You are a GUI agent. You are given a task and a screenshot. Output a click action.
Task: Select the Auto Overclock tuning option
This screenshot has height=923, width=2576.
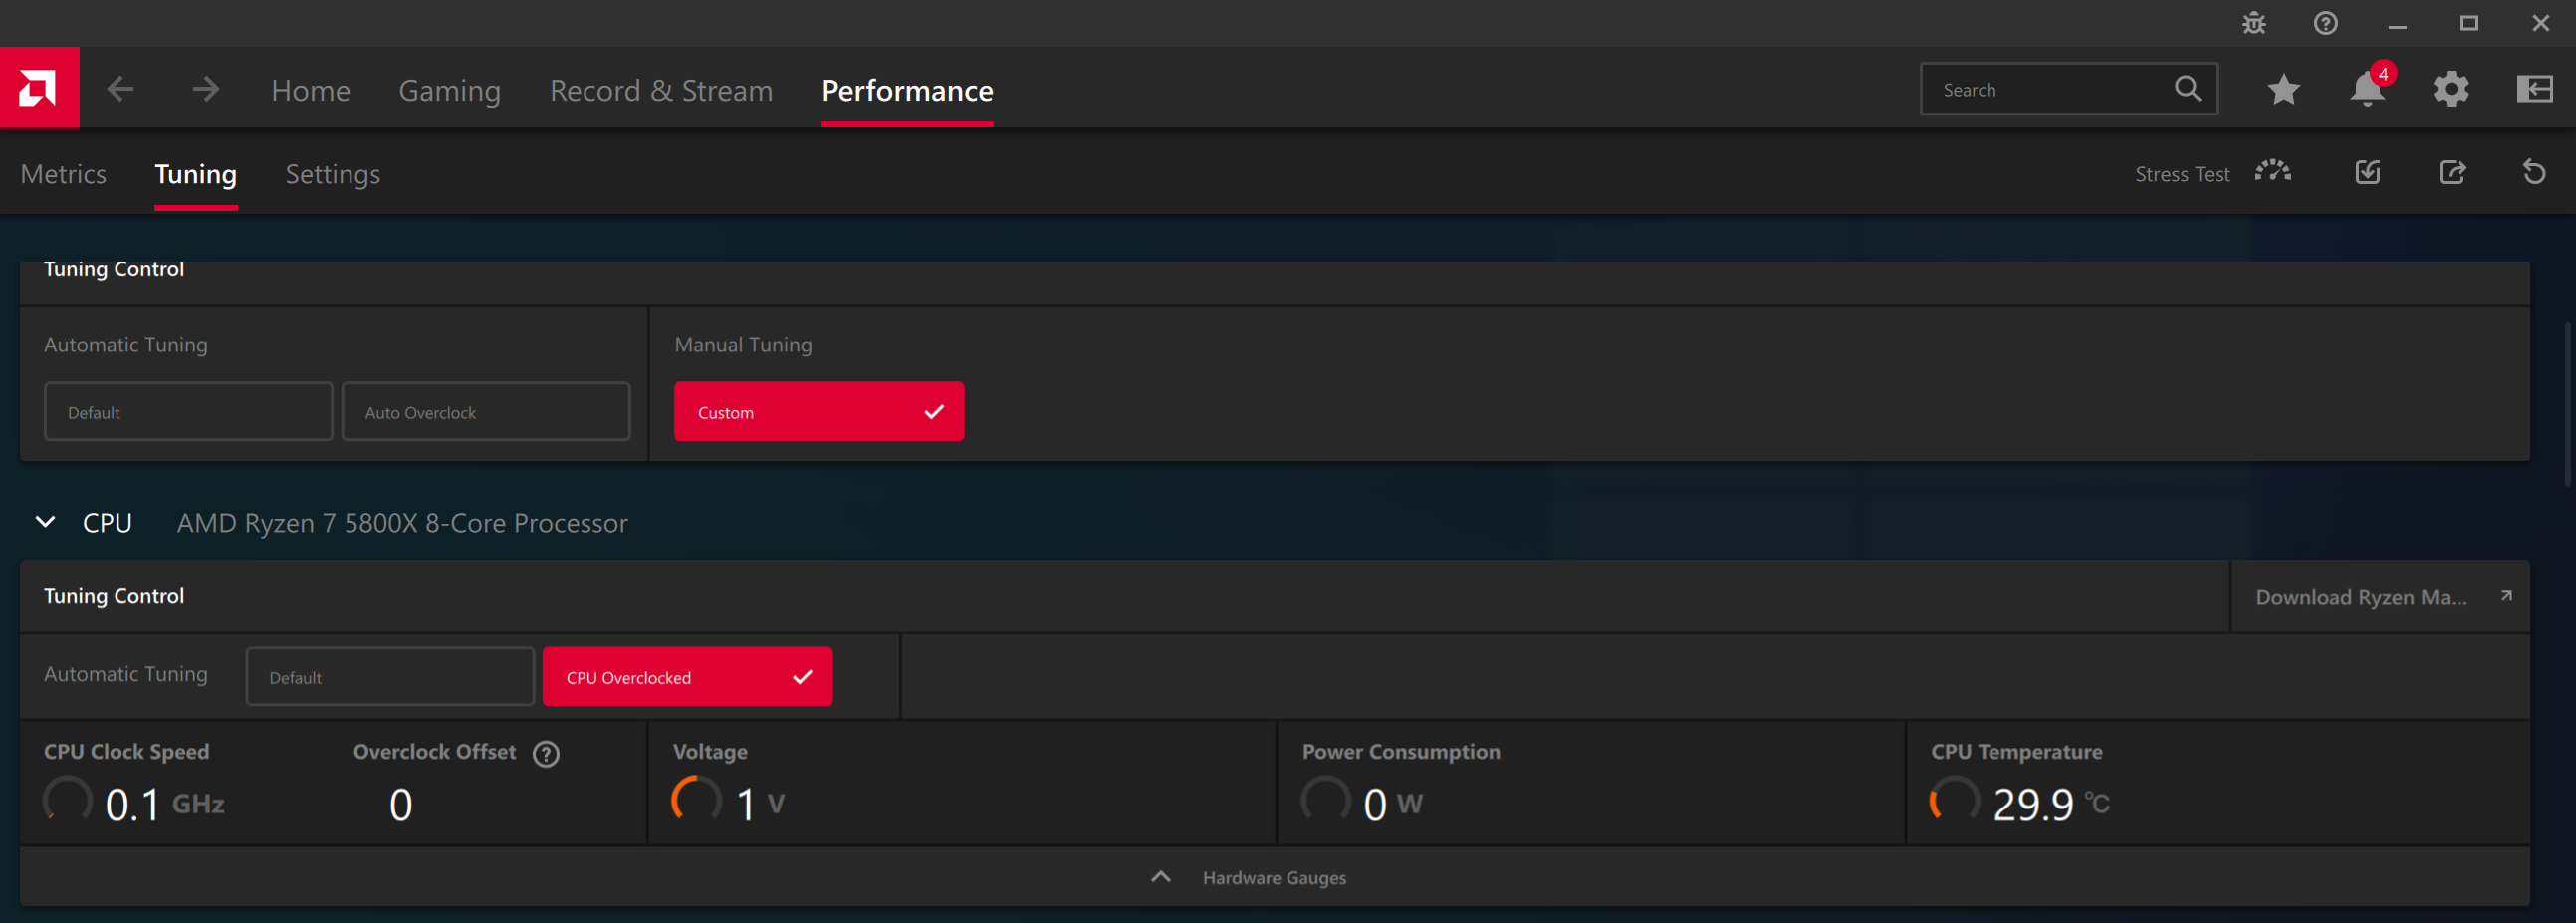[486, 412]
